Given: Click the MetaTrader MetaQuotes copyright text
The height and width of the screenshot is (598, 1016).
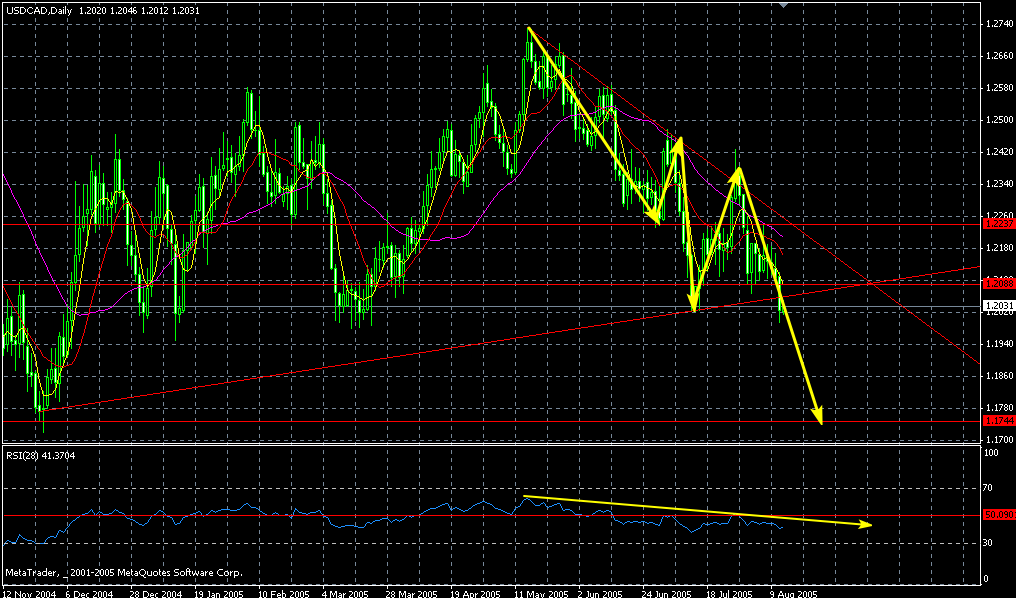Looking at the screenshot, I should [x=124, y=573].
